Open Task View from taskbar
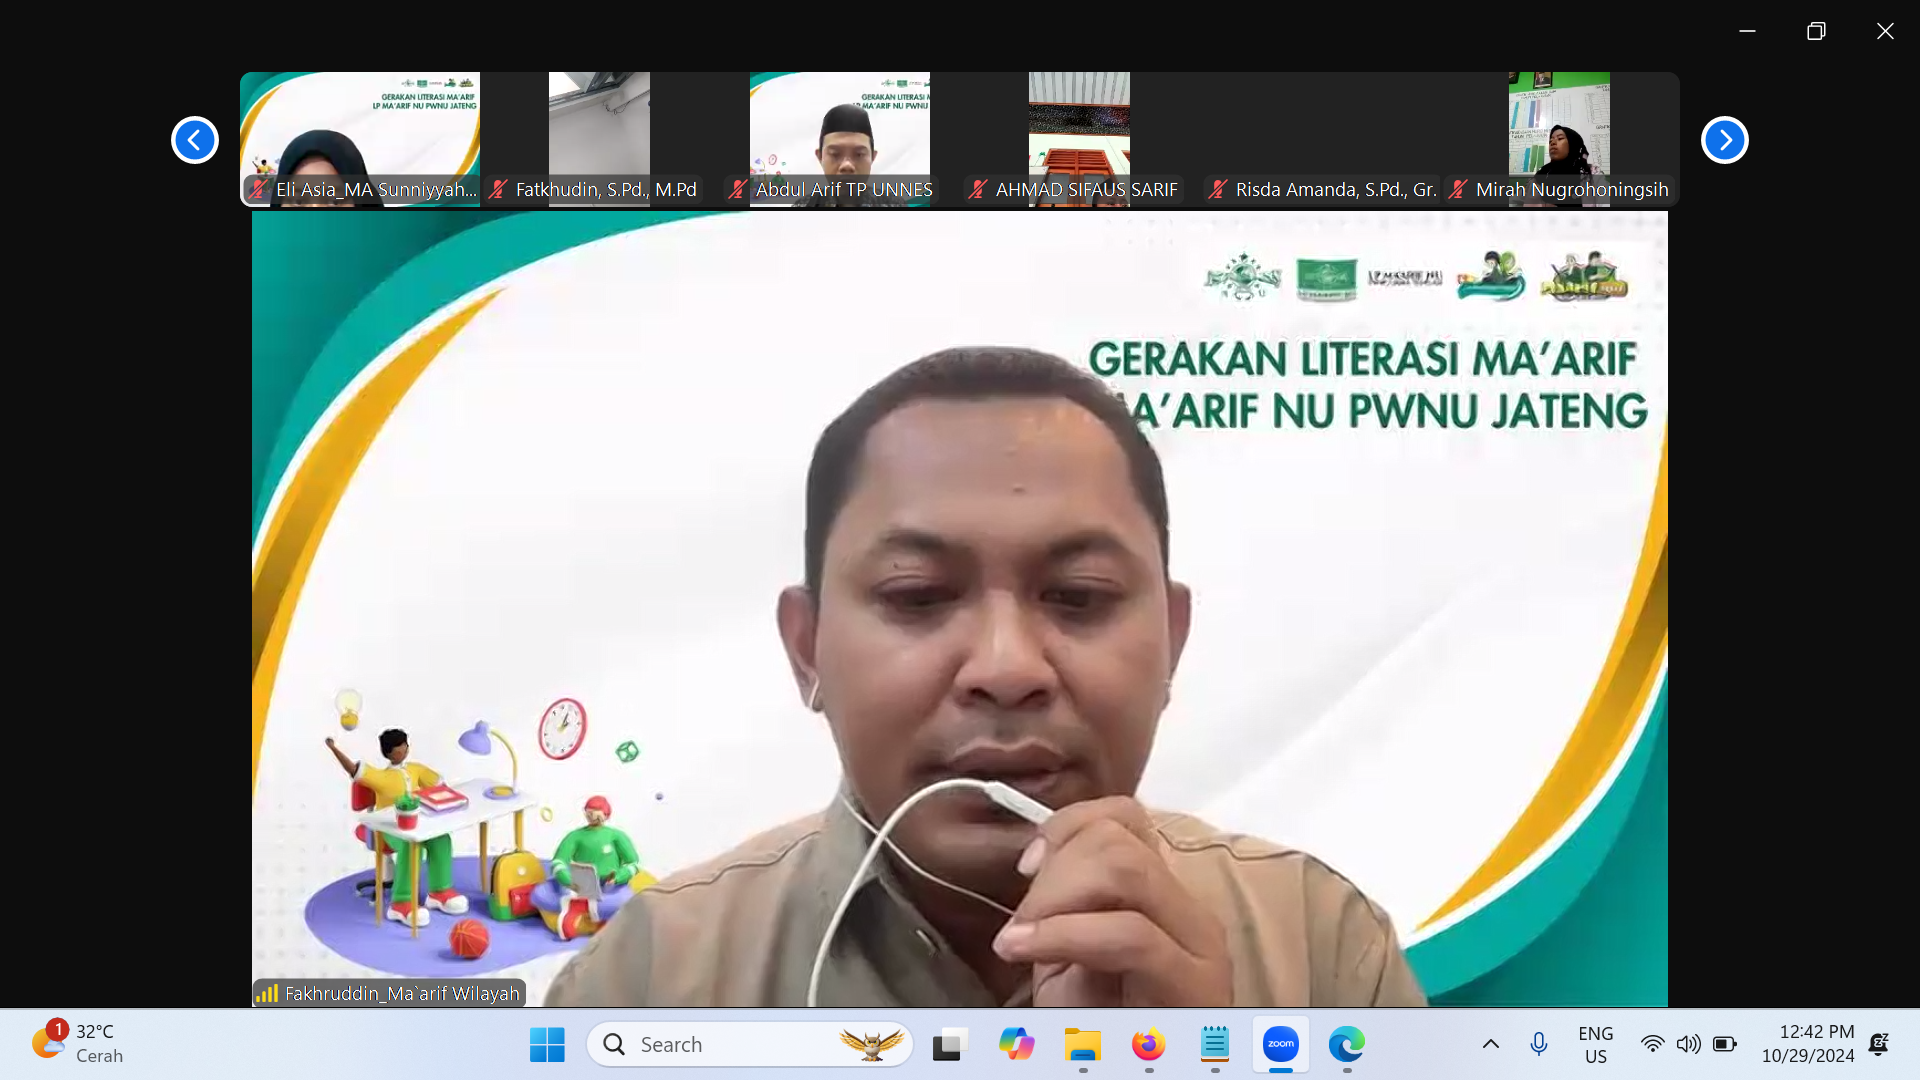 click(x=950, y=1045)
